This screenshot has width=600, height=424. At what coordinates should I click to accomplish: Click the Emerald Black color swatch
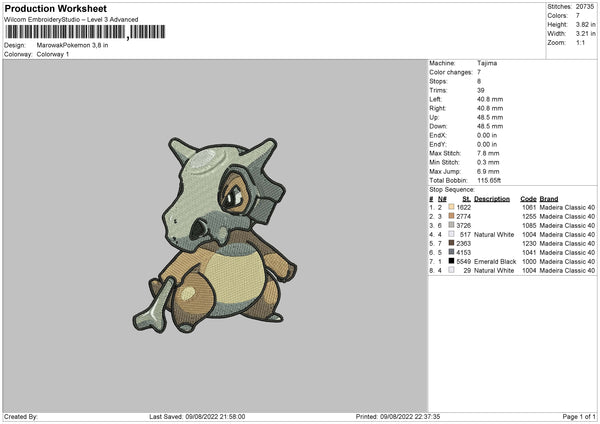click(451, 261)
